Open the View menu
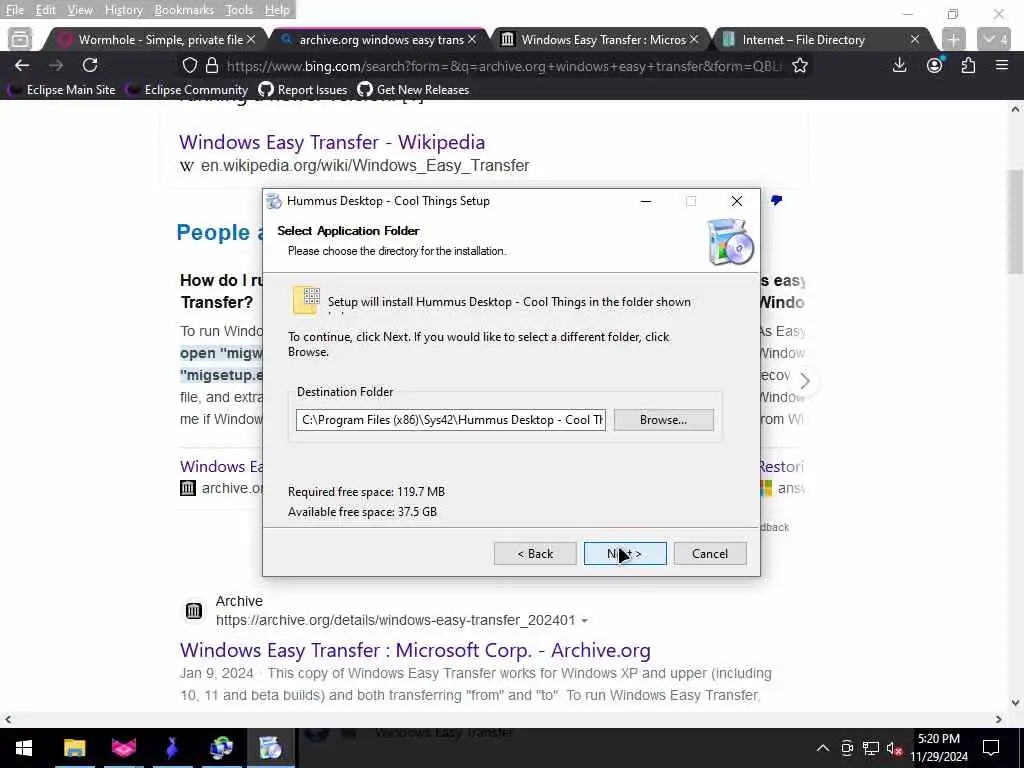Screen dimensions: 1024x768 click(x=80, y=10)
